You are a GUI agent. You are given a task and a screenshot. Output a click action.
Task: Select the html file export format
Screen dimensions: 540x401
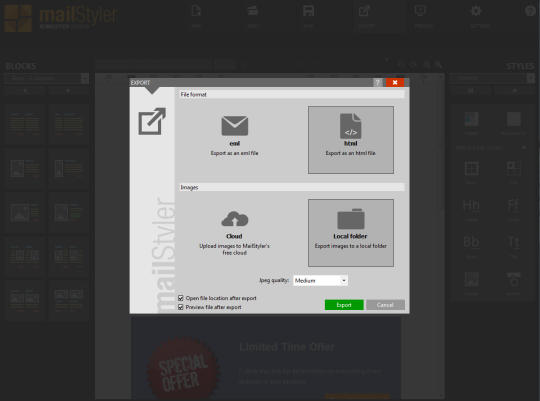coord(351,140)
